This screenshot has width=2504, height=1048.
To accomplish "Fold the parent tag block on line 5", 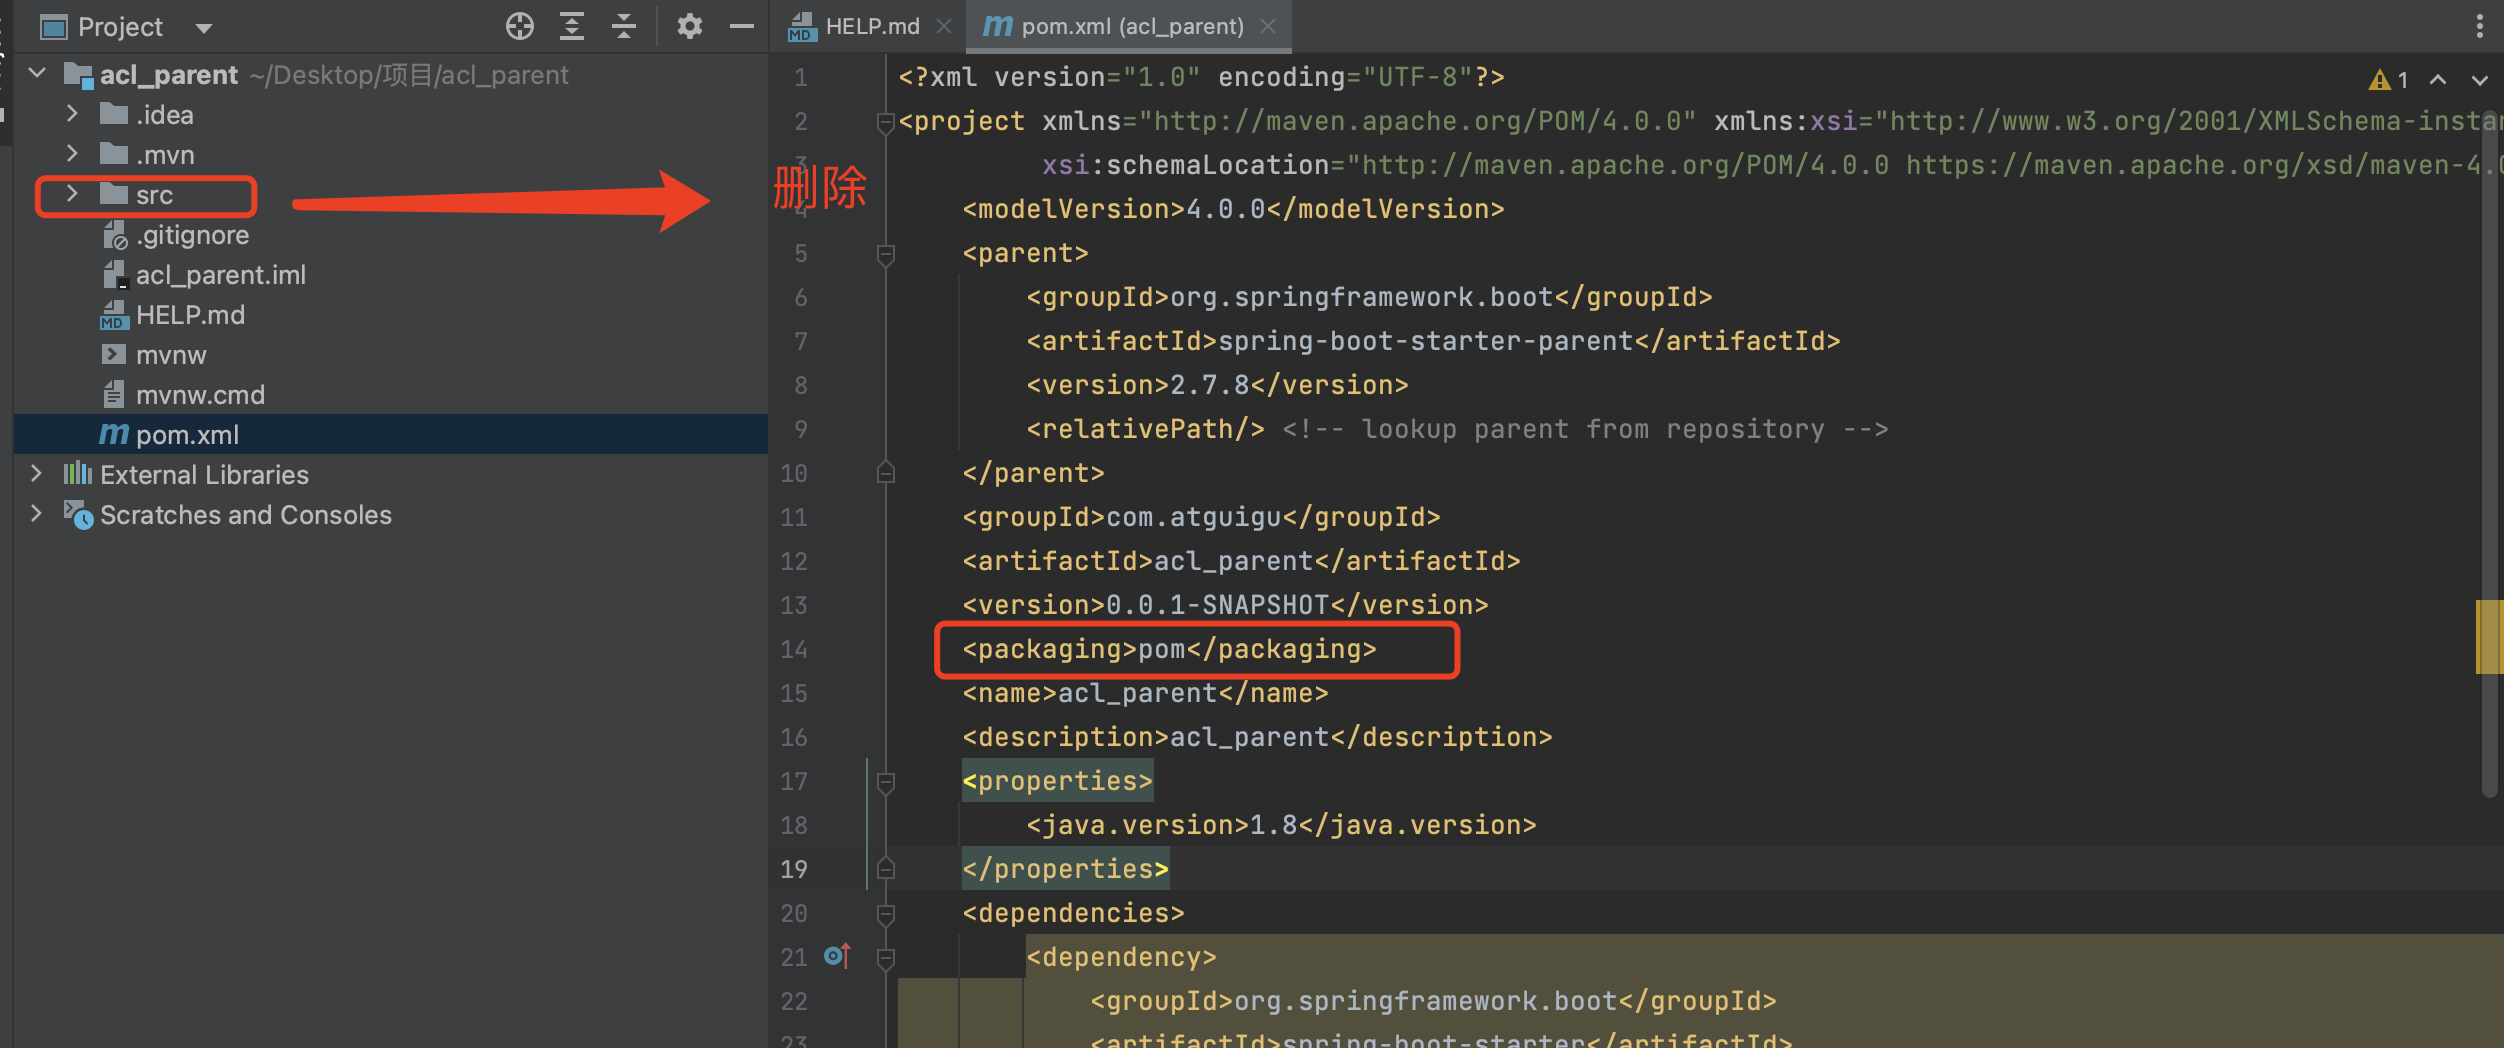I will pos(885,254).
